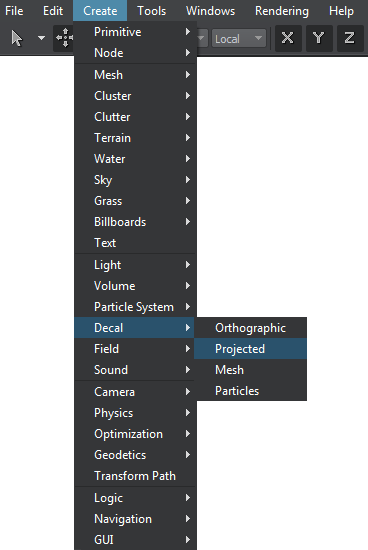Open the selector tool dropdown arrow
Viewport: 368px width, 550px height.
point(41,38)
